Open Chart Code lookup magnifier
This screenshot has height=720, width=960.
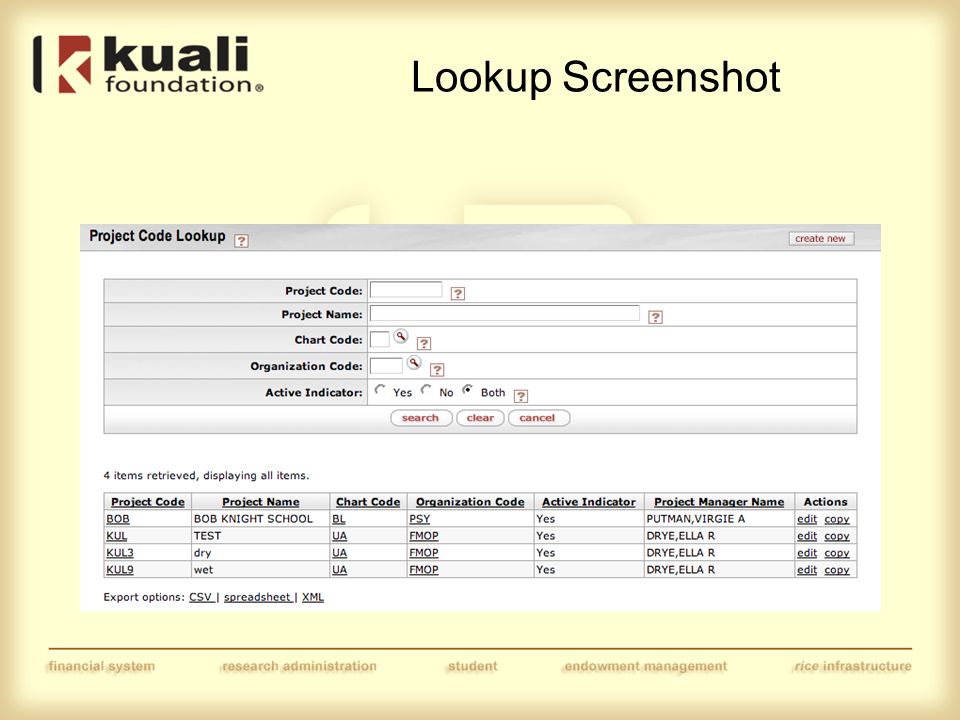[x=400, y=336]
